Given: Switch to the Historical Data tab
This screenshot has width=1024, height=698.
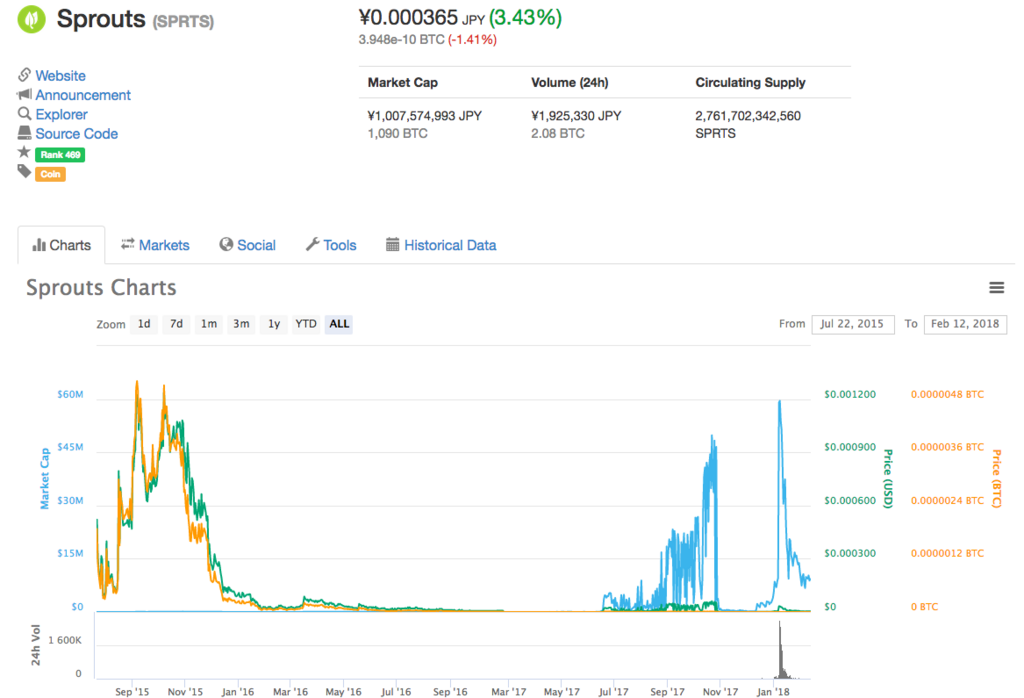Looking at the screenshot, I should coord(441,245).
